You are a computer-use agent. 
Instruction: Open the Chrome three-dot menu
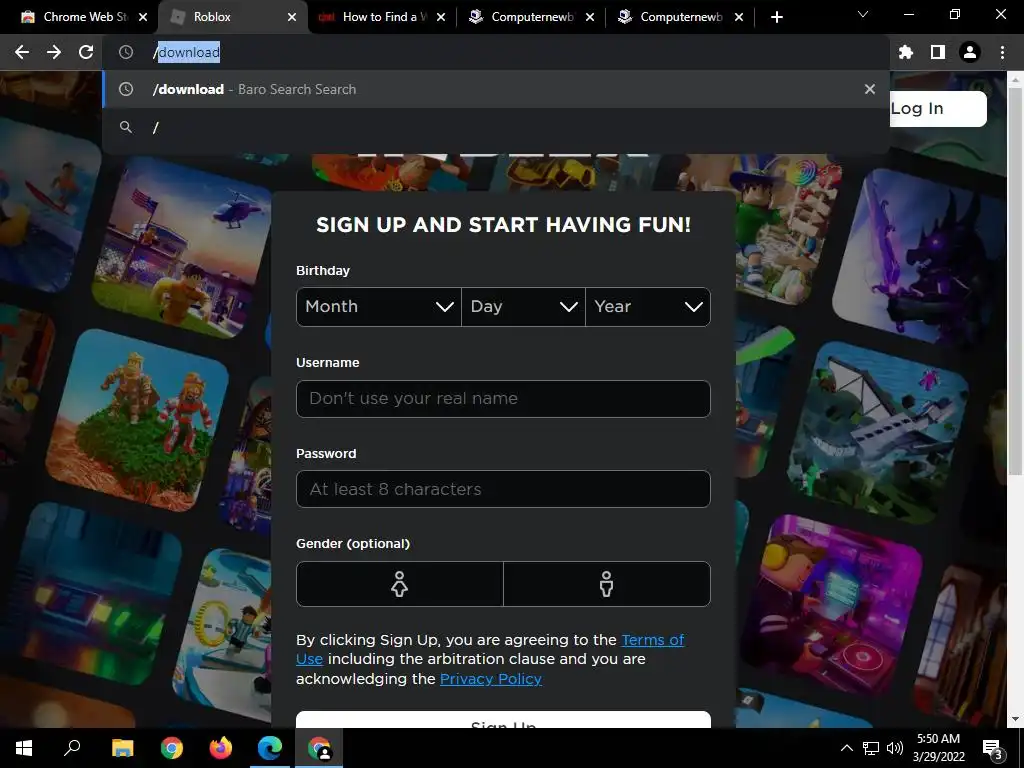[1002, 52]
